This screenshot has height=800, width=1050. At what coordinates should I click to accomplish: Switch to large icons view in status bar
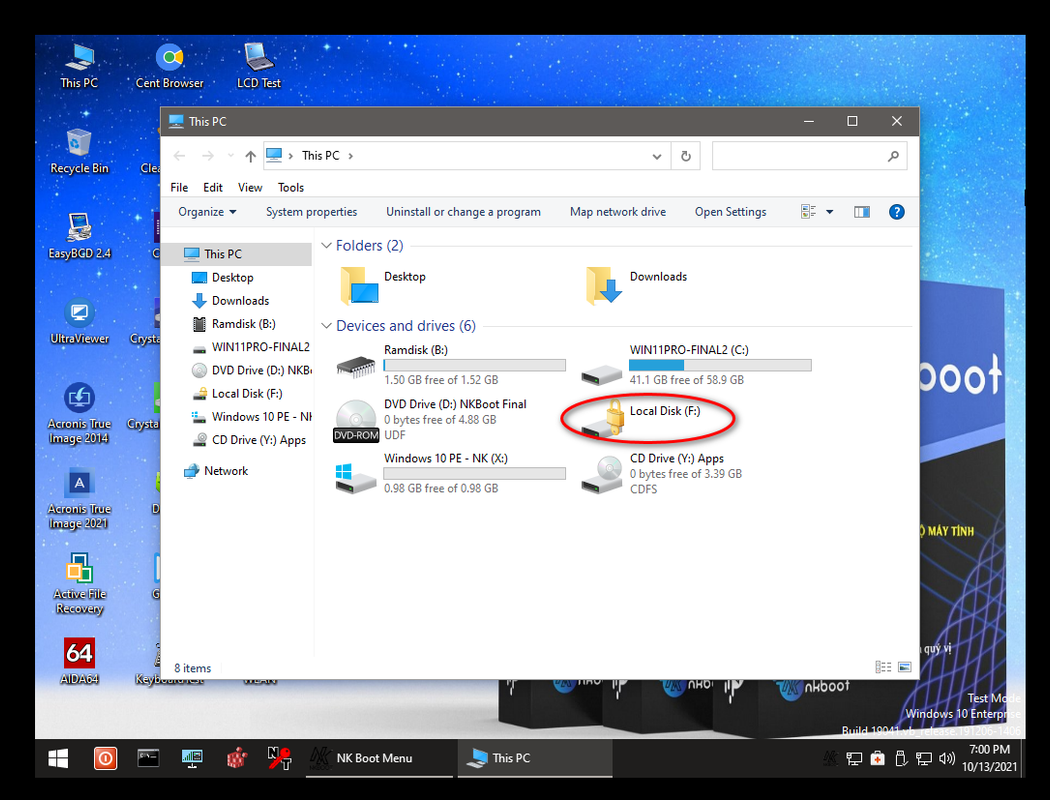[905, 667]
